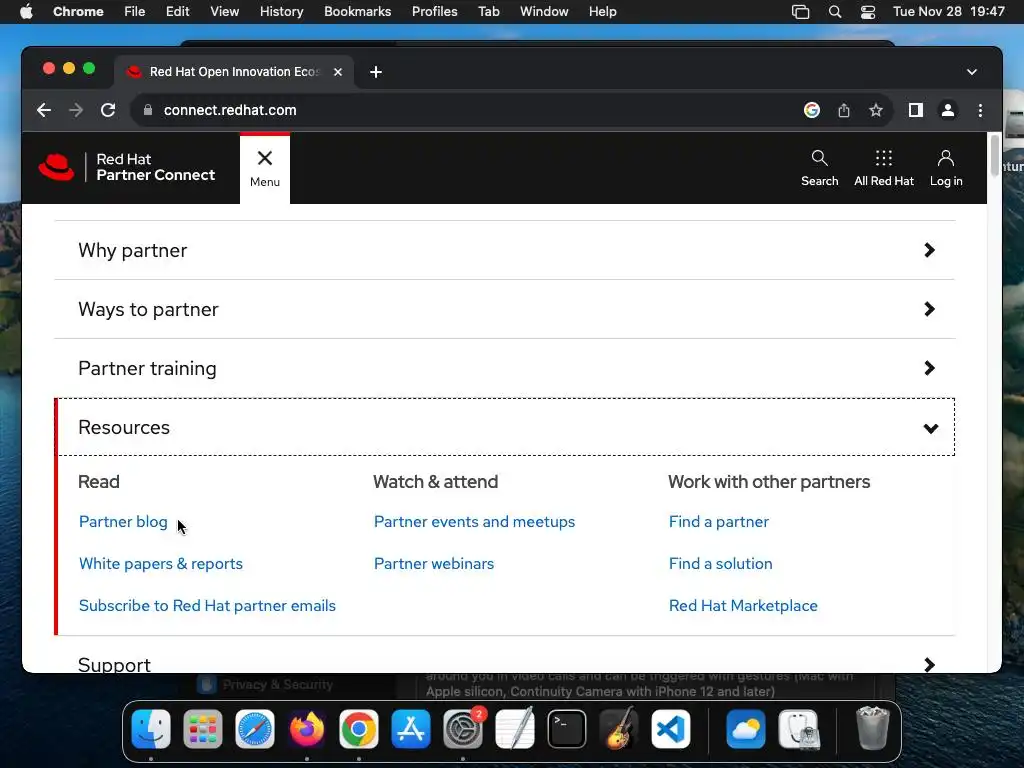Open the Find a solution link
The width and height of the screenshot is (1024, 768).
pyautogui.click(x=720, y=564)
